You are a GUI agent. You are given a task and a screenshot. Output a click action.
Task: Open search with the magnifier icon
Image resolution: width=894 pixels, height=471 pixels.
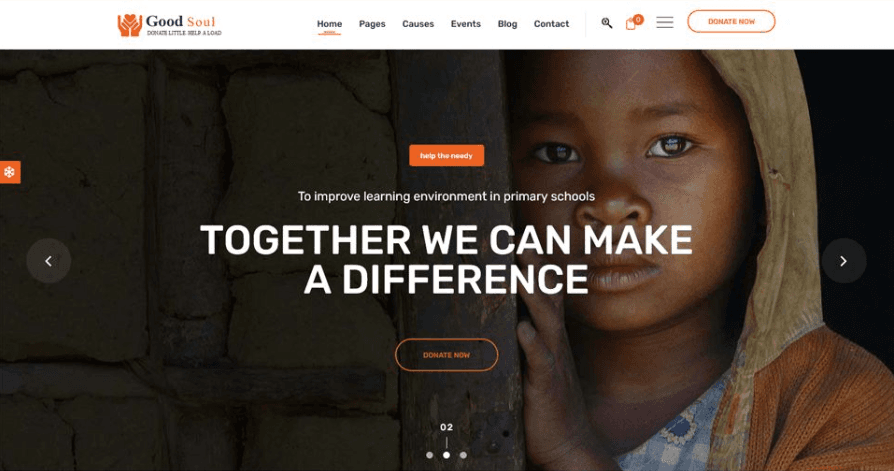607,23
